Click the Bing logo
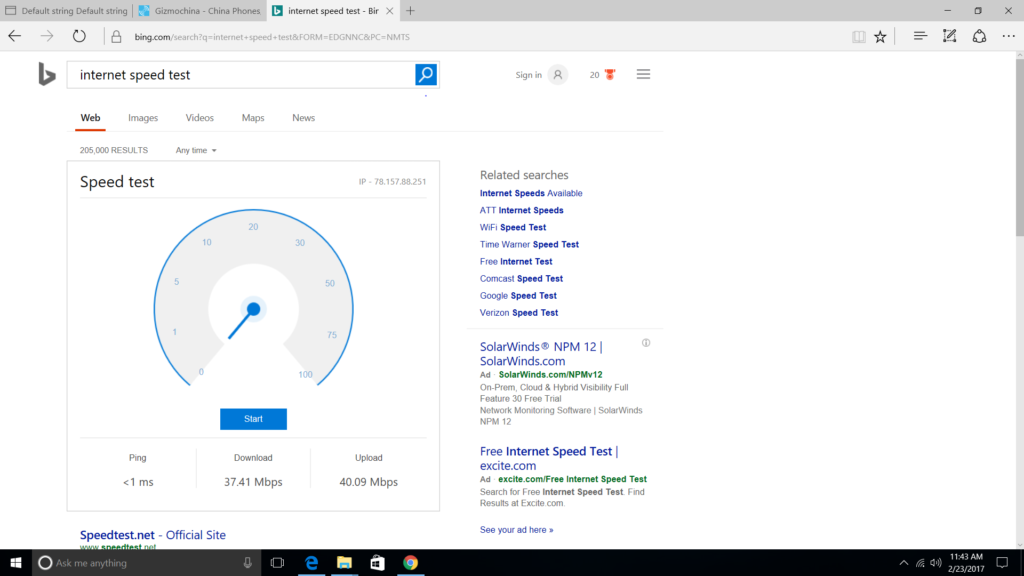The image size is (1024, 576). tap(46, 74)
